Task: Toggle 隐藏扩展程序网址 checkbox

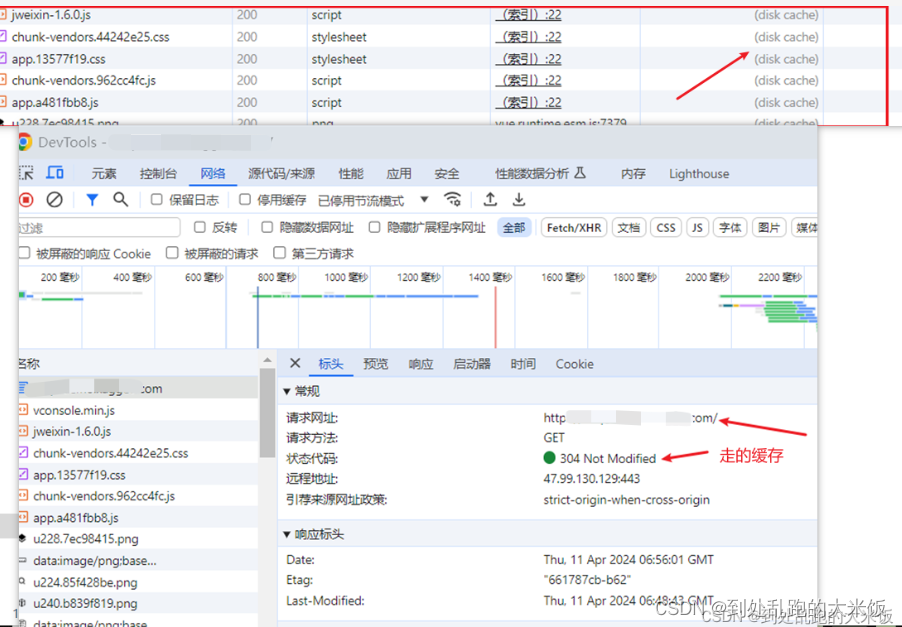Action: [374, 227]
